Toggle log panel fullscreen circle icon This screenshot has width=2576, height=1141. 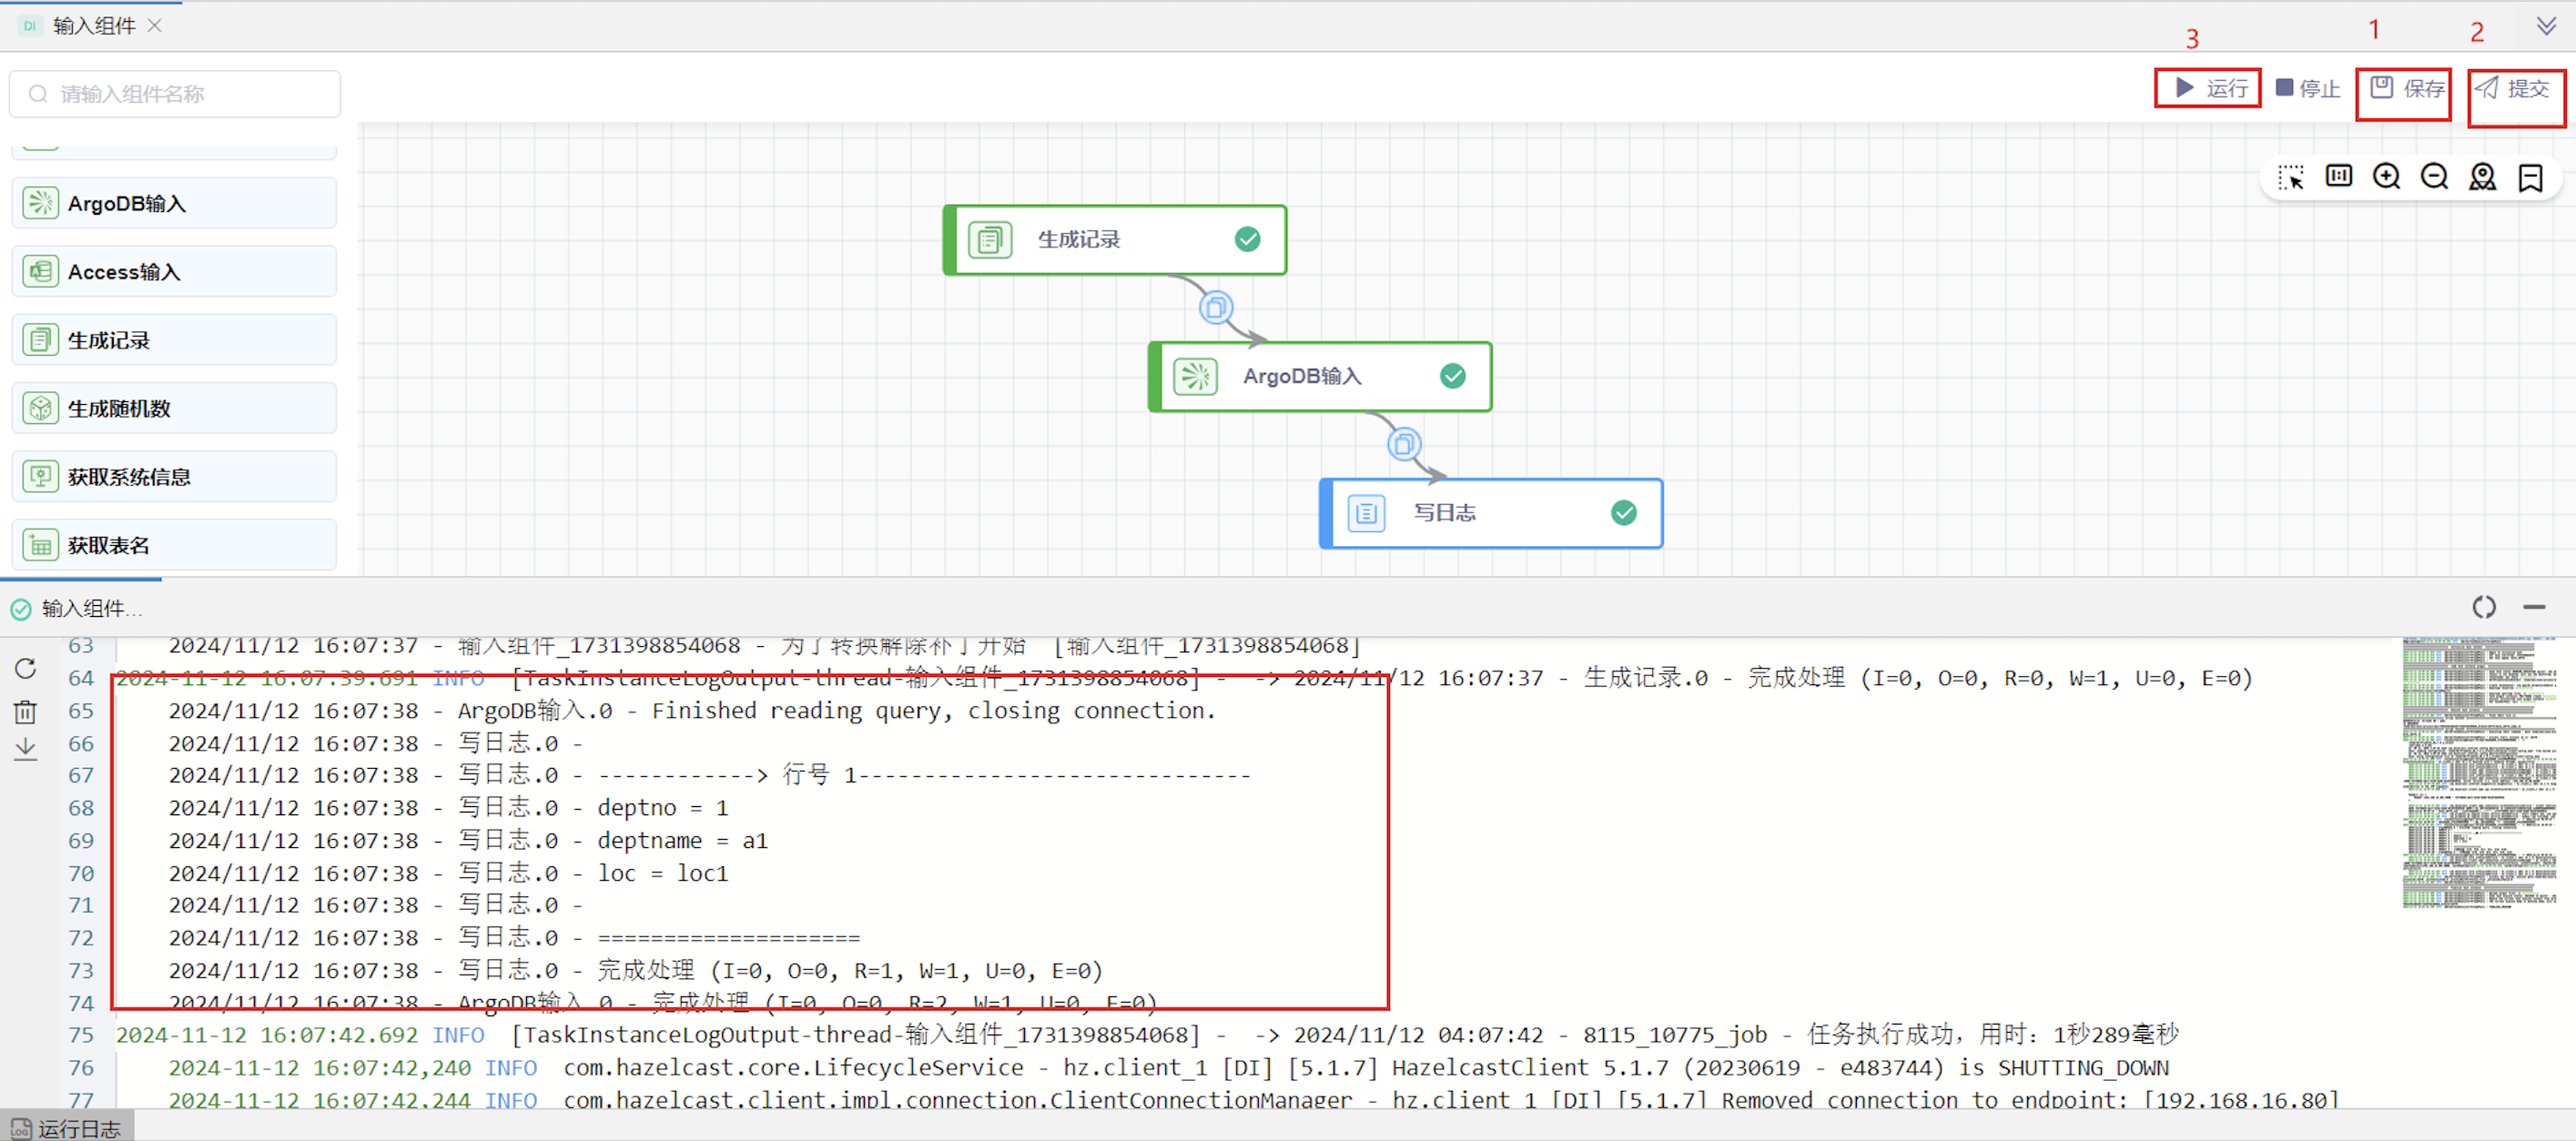tap(2483, 607)
